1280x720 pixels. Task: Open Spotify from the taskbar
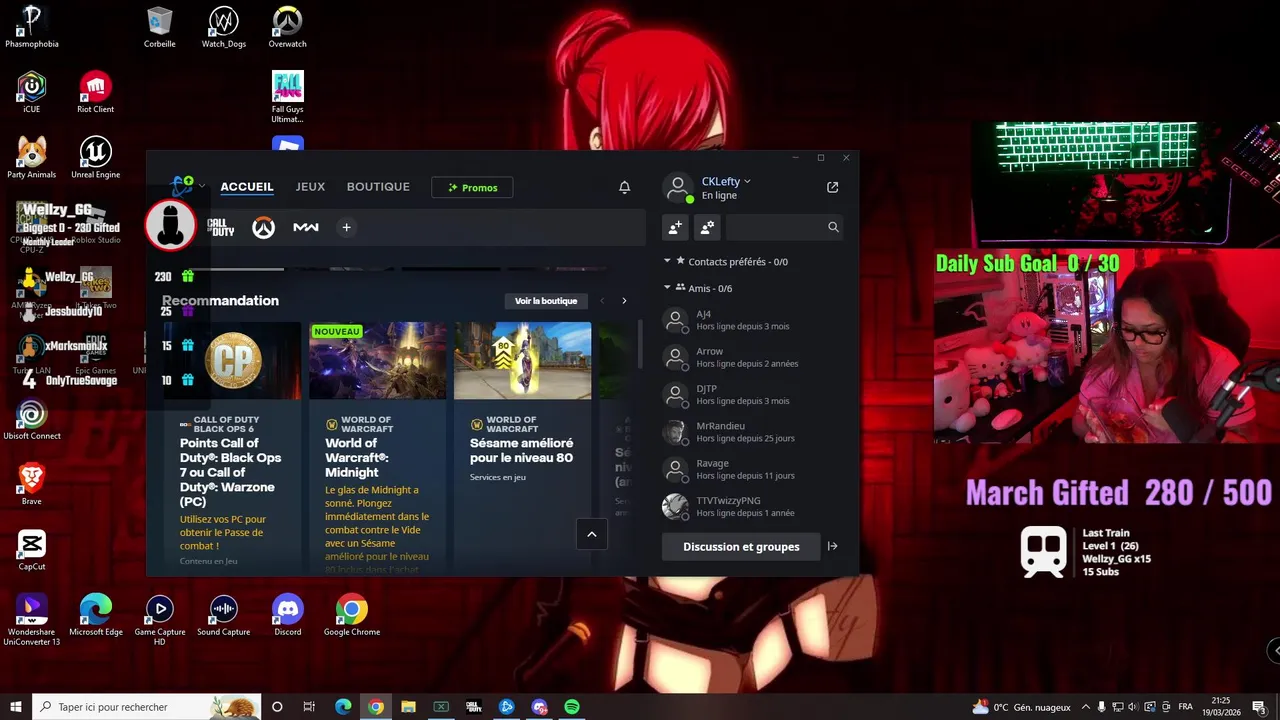pyautogui.click(x=572, y=707)
